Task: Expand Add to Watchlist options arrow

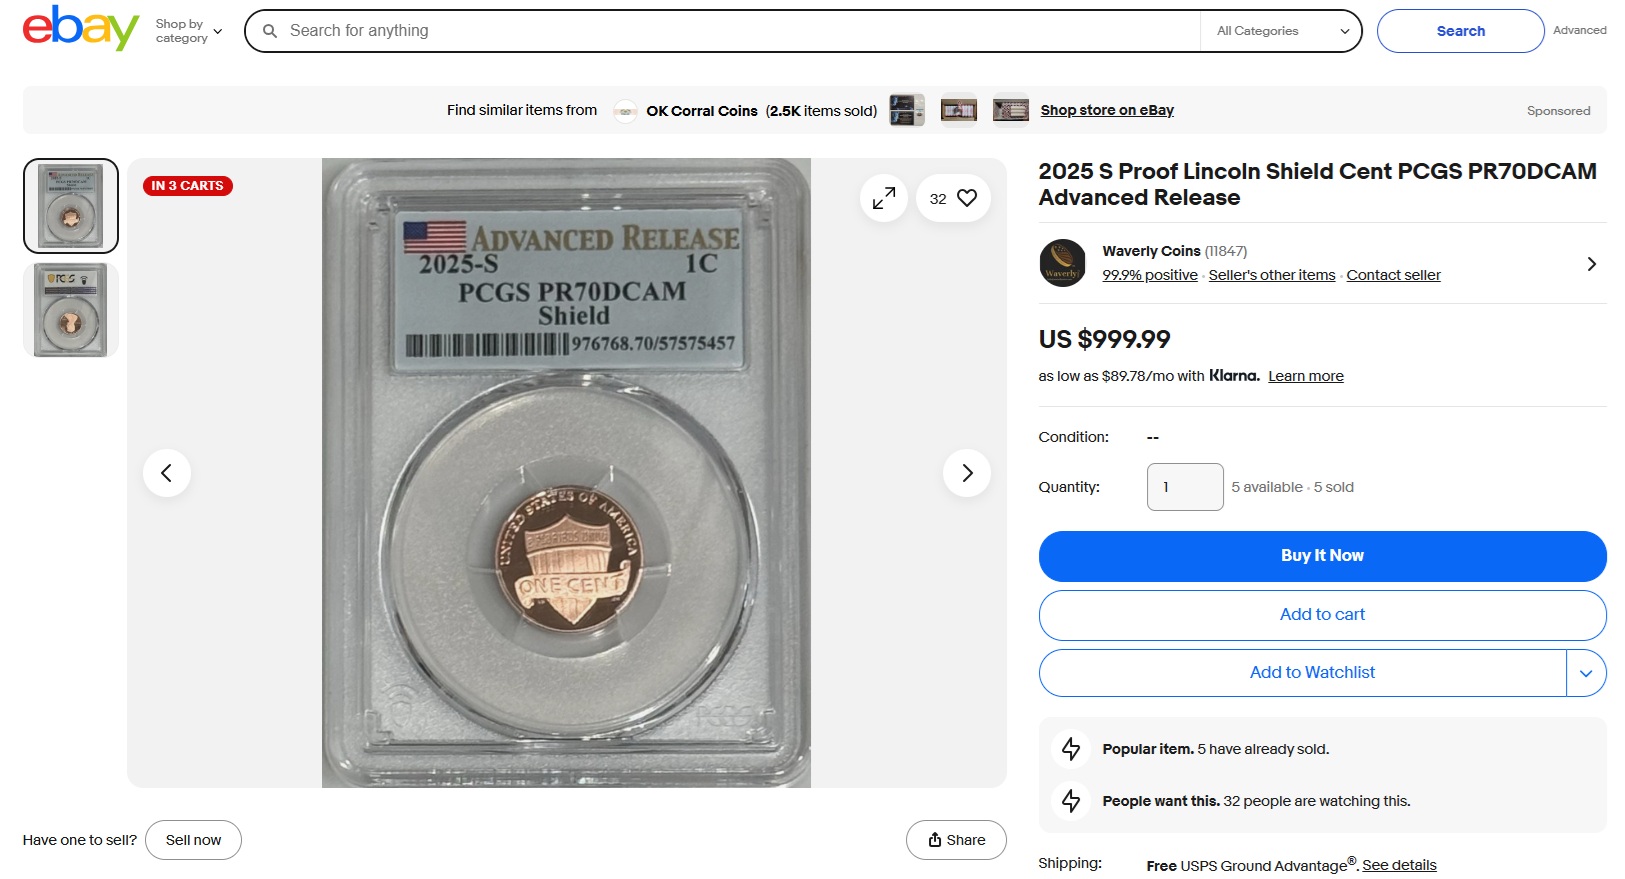Action: click(1586, 673)
